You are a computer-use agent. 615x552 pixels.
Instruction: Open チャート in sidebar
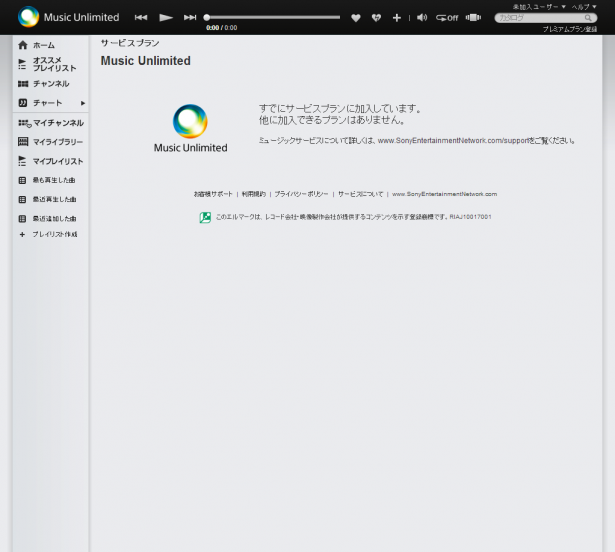pyautogui.click(x=47, y=103)
